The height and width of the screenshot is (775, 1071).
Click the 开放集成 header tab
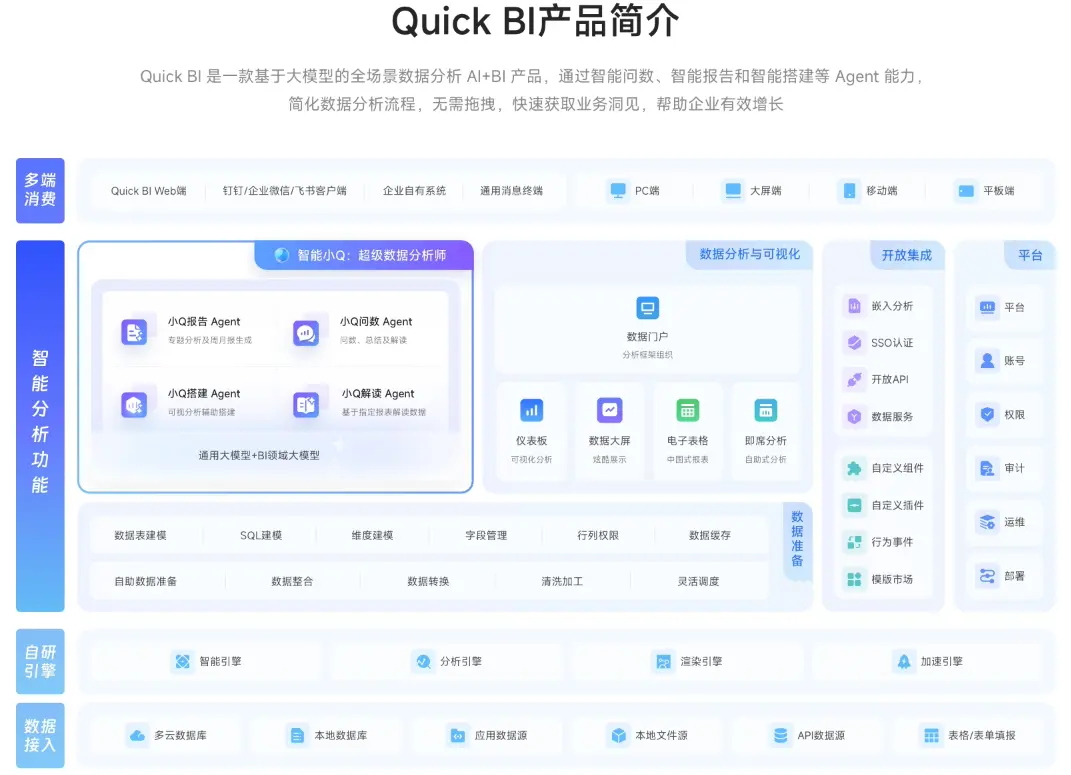click(x=906, y=255)
